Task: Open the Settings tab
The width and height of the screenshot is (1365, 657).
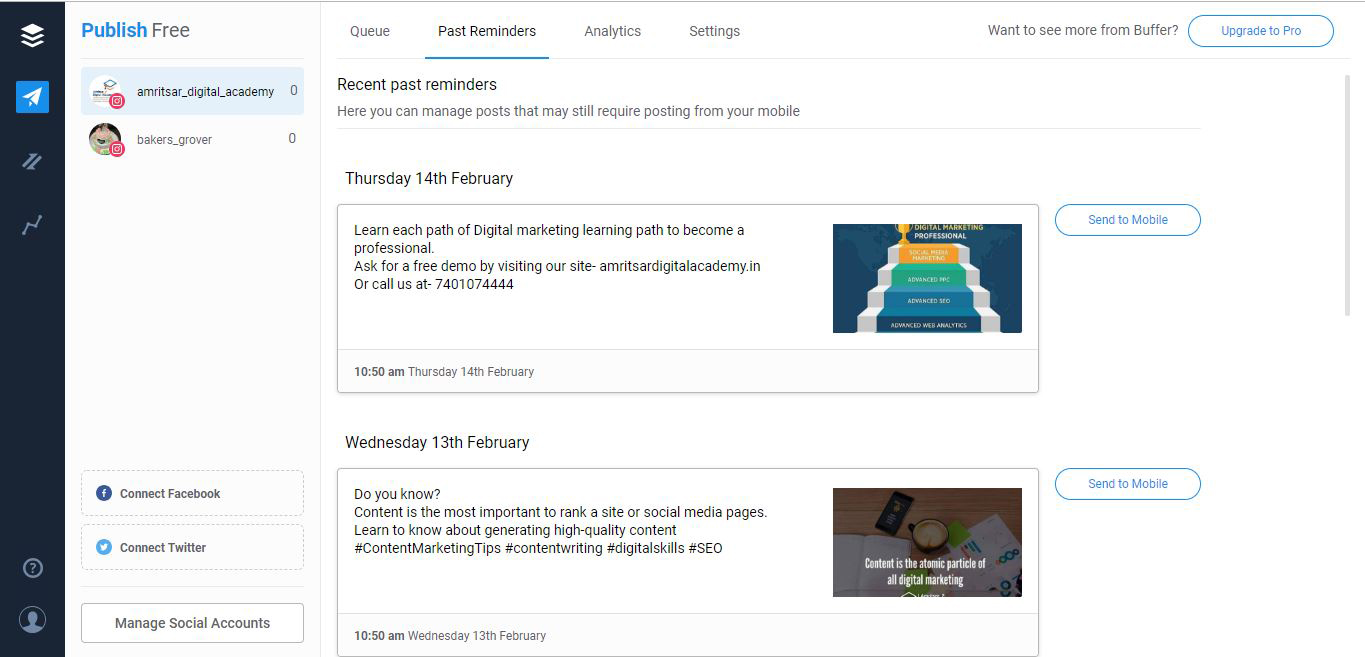Action: coord(714,31)
